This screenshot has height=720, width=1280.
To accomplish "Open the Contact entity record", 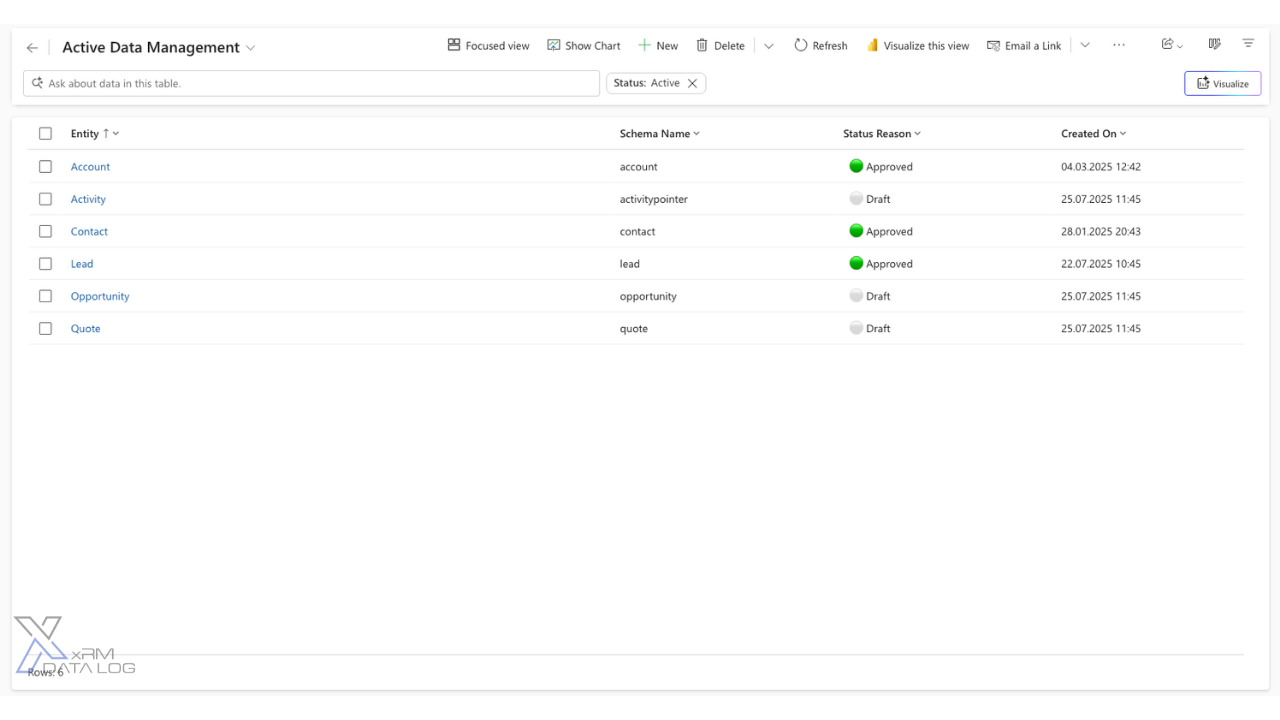I will 89,232.
